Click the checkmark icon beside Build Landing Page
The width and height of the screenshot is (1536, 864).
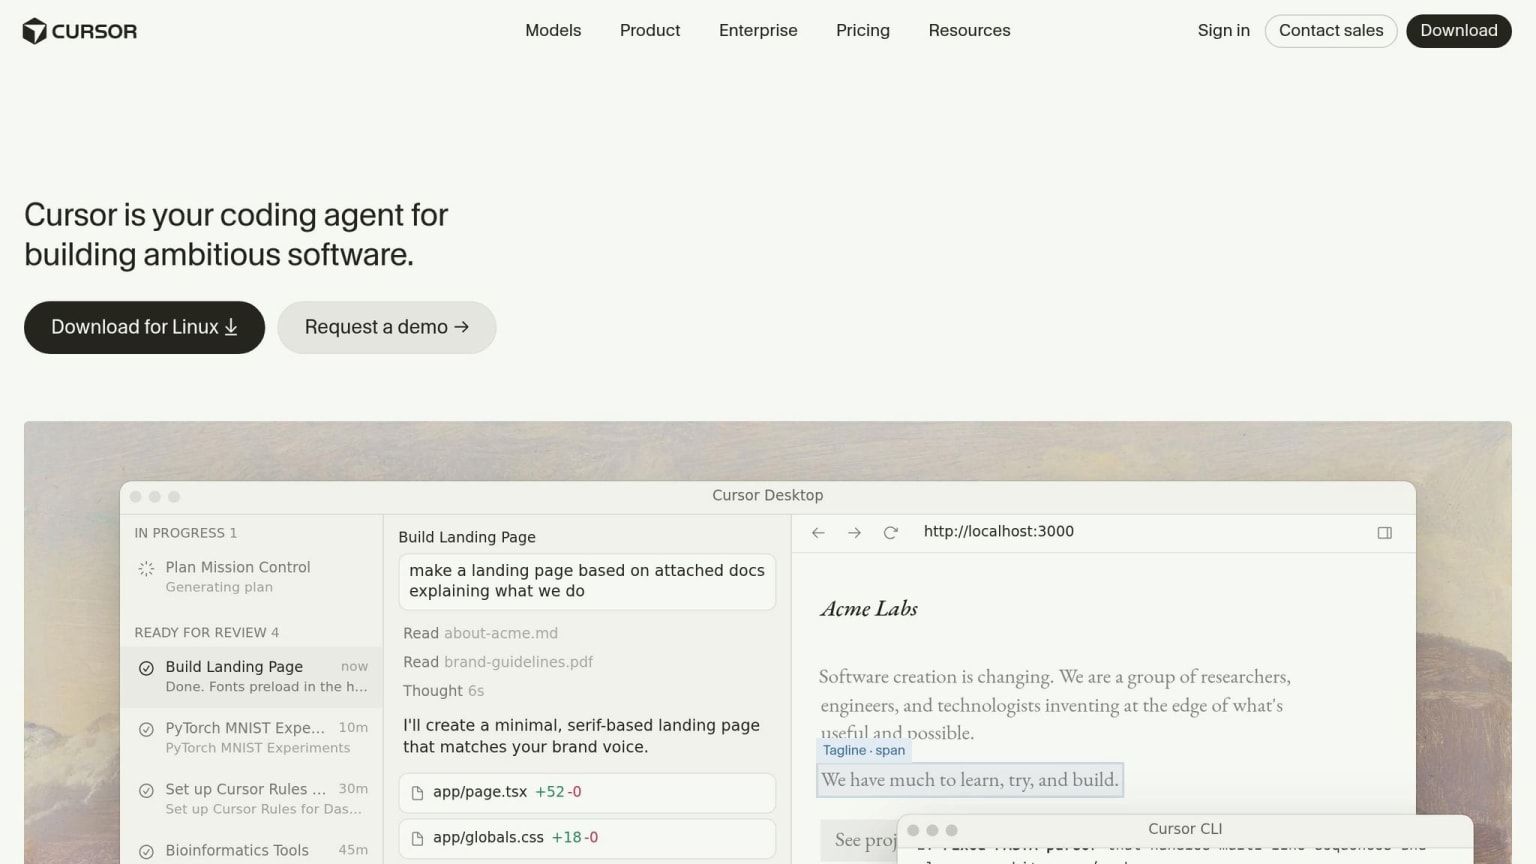click(x=146, y=668)
